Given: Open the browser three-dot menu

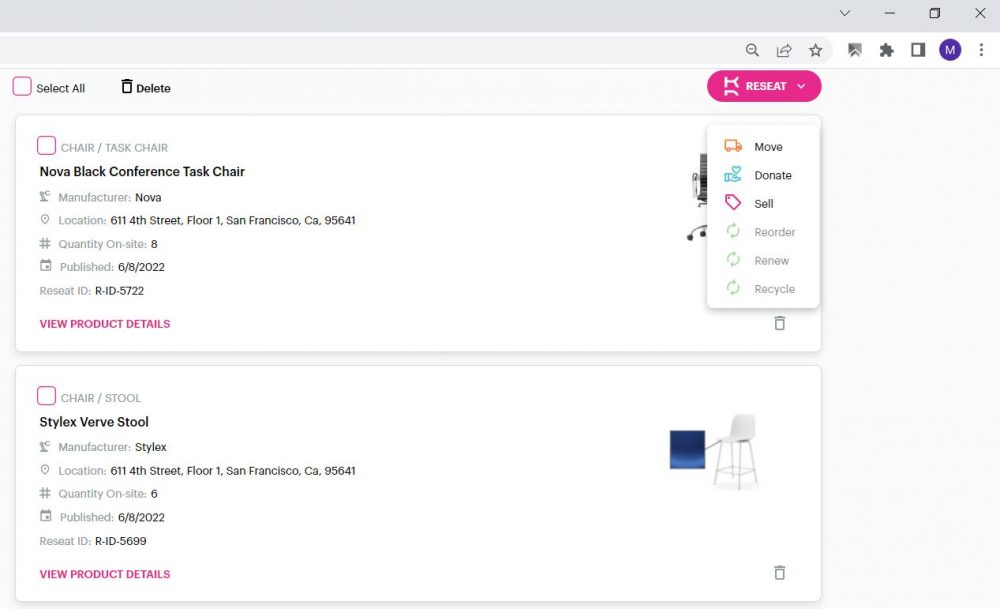Looking at the screenshot, I should coord(981,50).
